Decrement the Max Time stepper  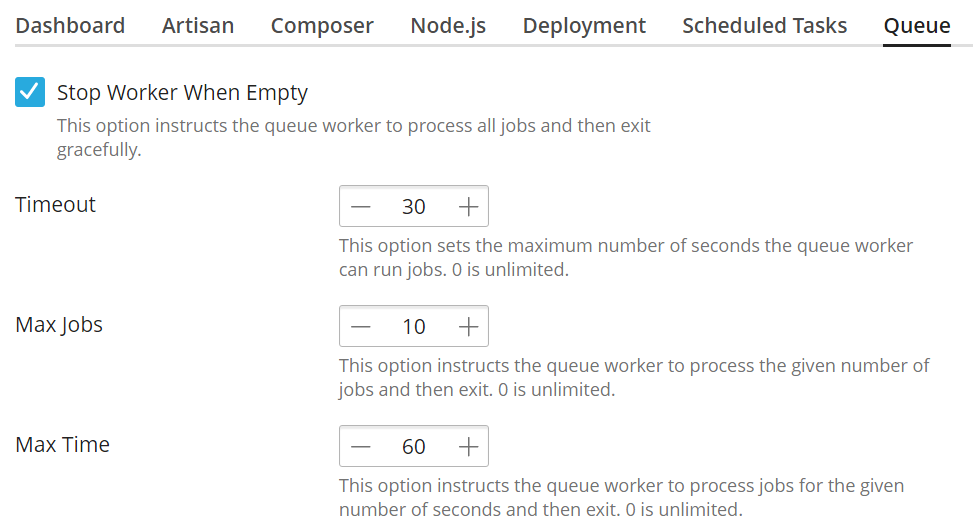(x=361, y=447)
